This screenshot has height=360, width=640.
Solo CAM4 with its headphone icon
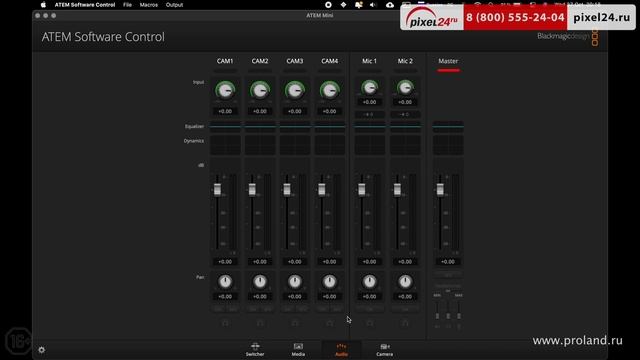tap(329, 323)
